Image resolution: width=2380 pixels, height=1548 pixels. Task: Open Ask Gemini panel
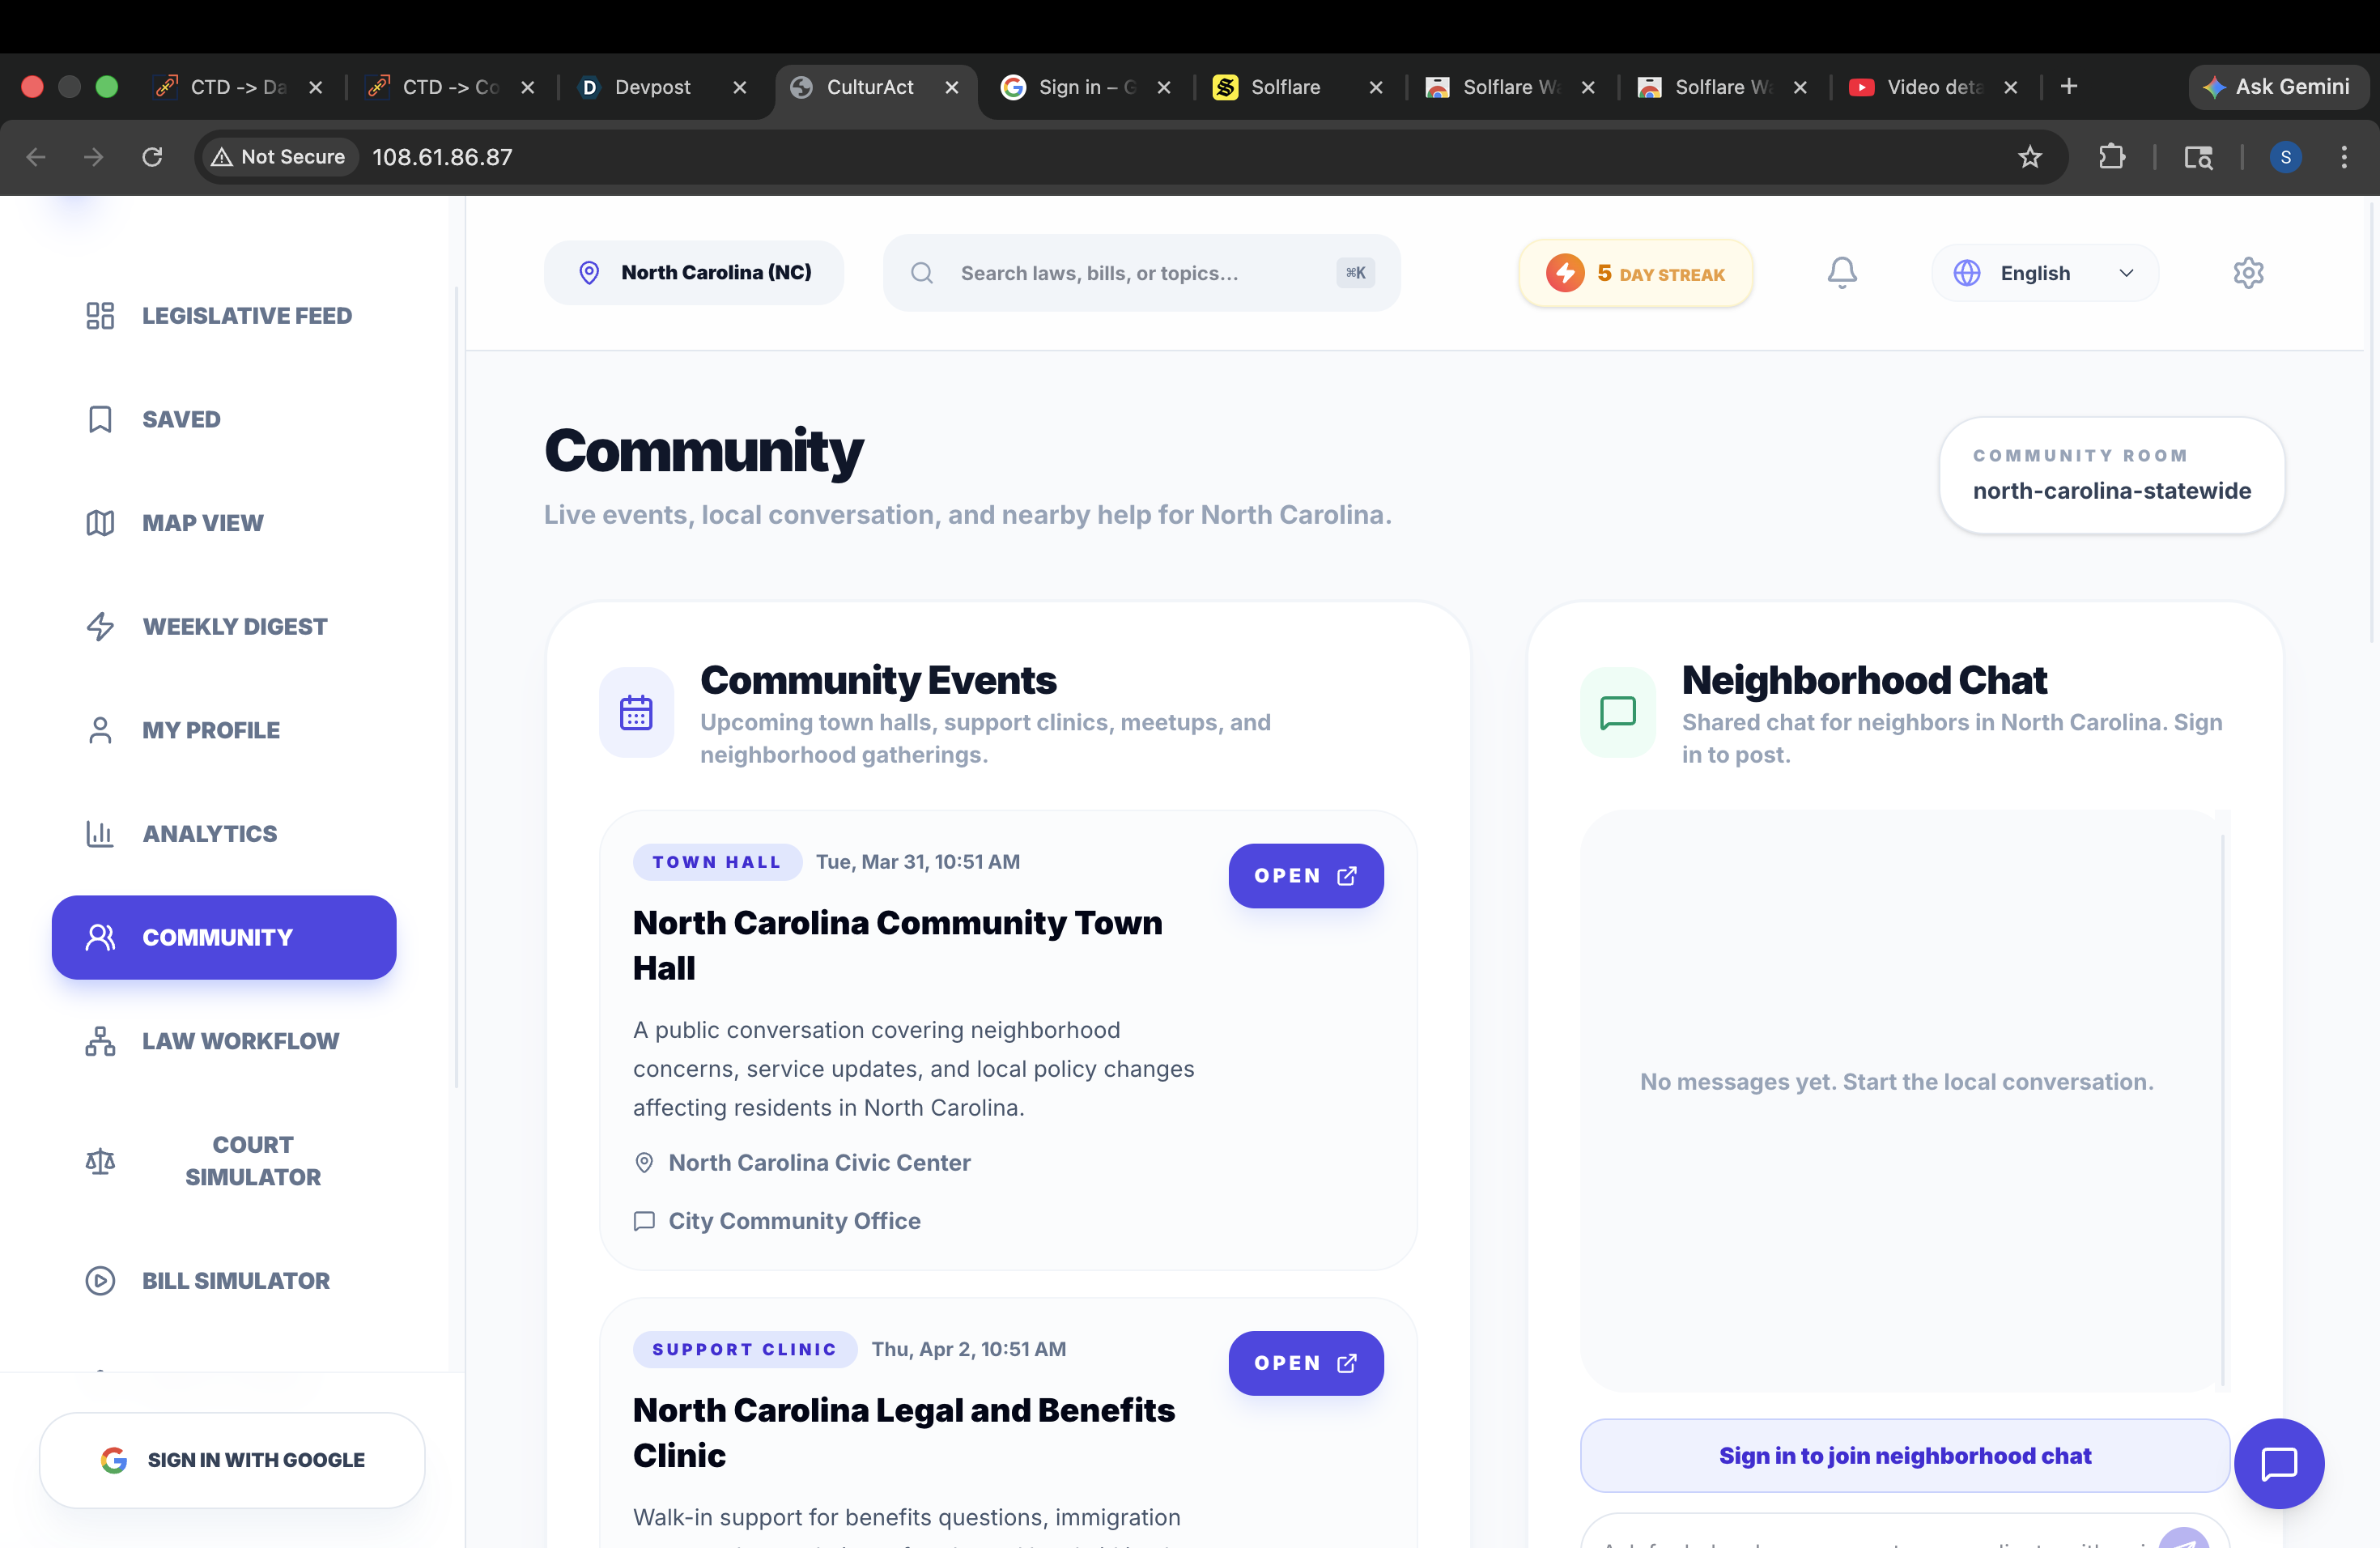pos(2277,87)
